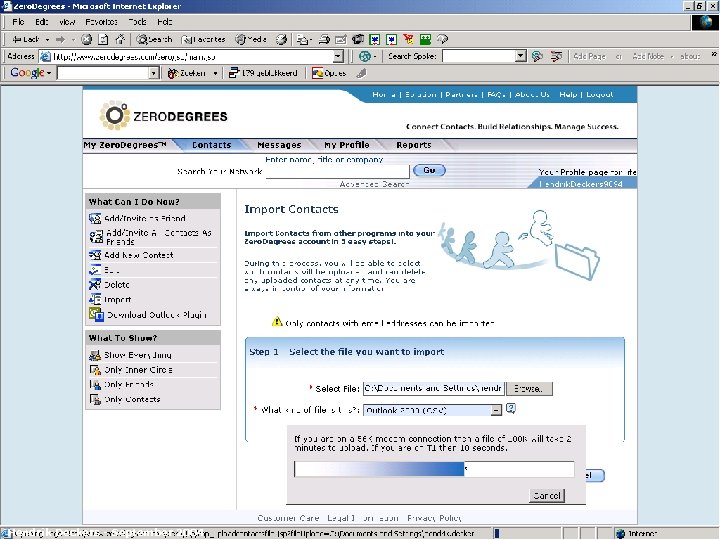Screen dimensions: 720x540
Task: Open the Edit menu
Action: (42, 22)
